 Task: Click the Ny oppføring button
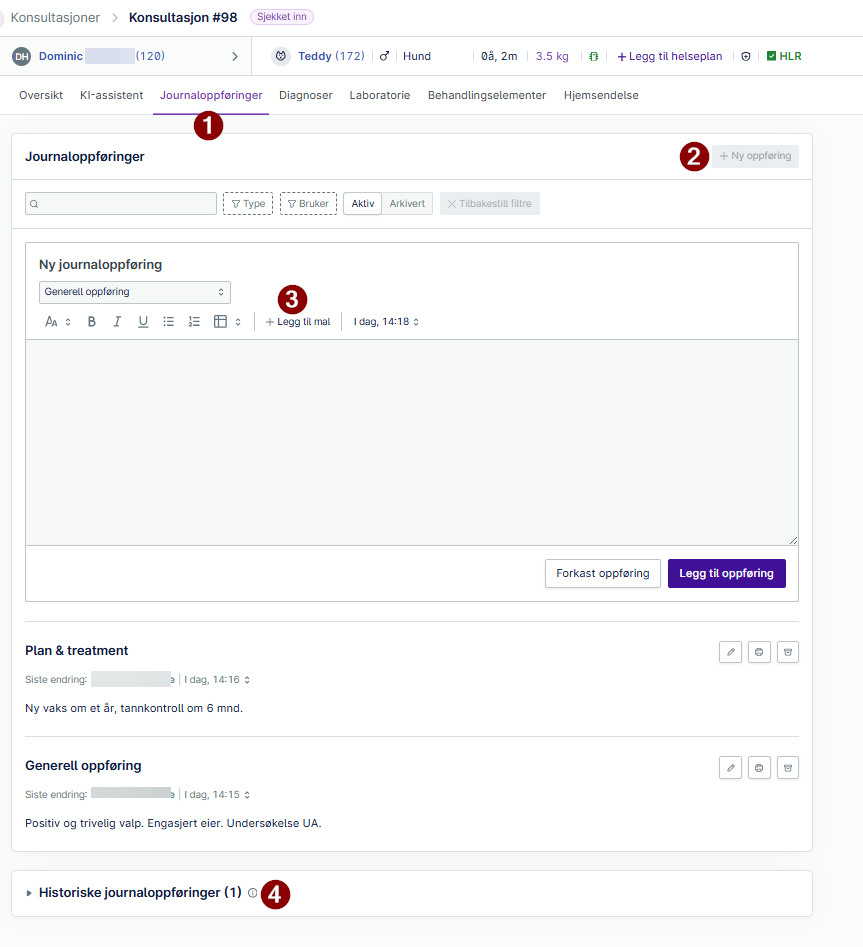pos(756,156)
